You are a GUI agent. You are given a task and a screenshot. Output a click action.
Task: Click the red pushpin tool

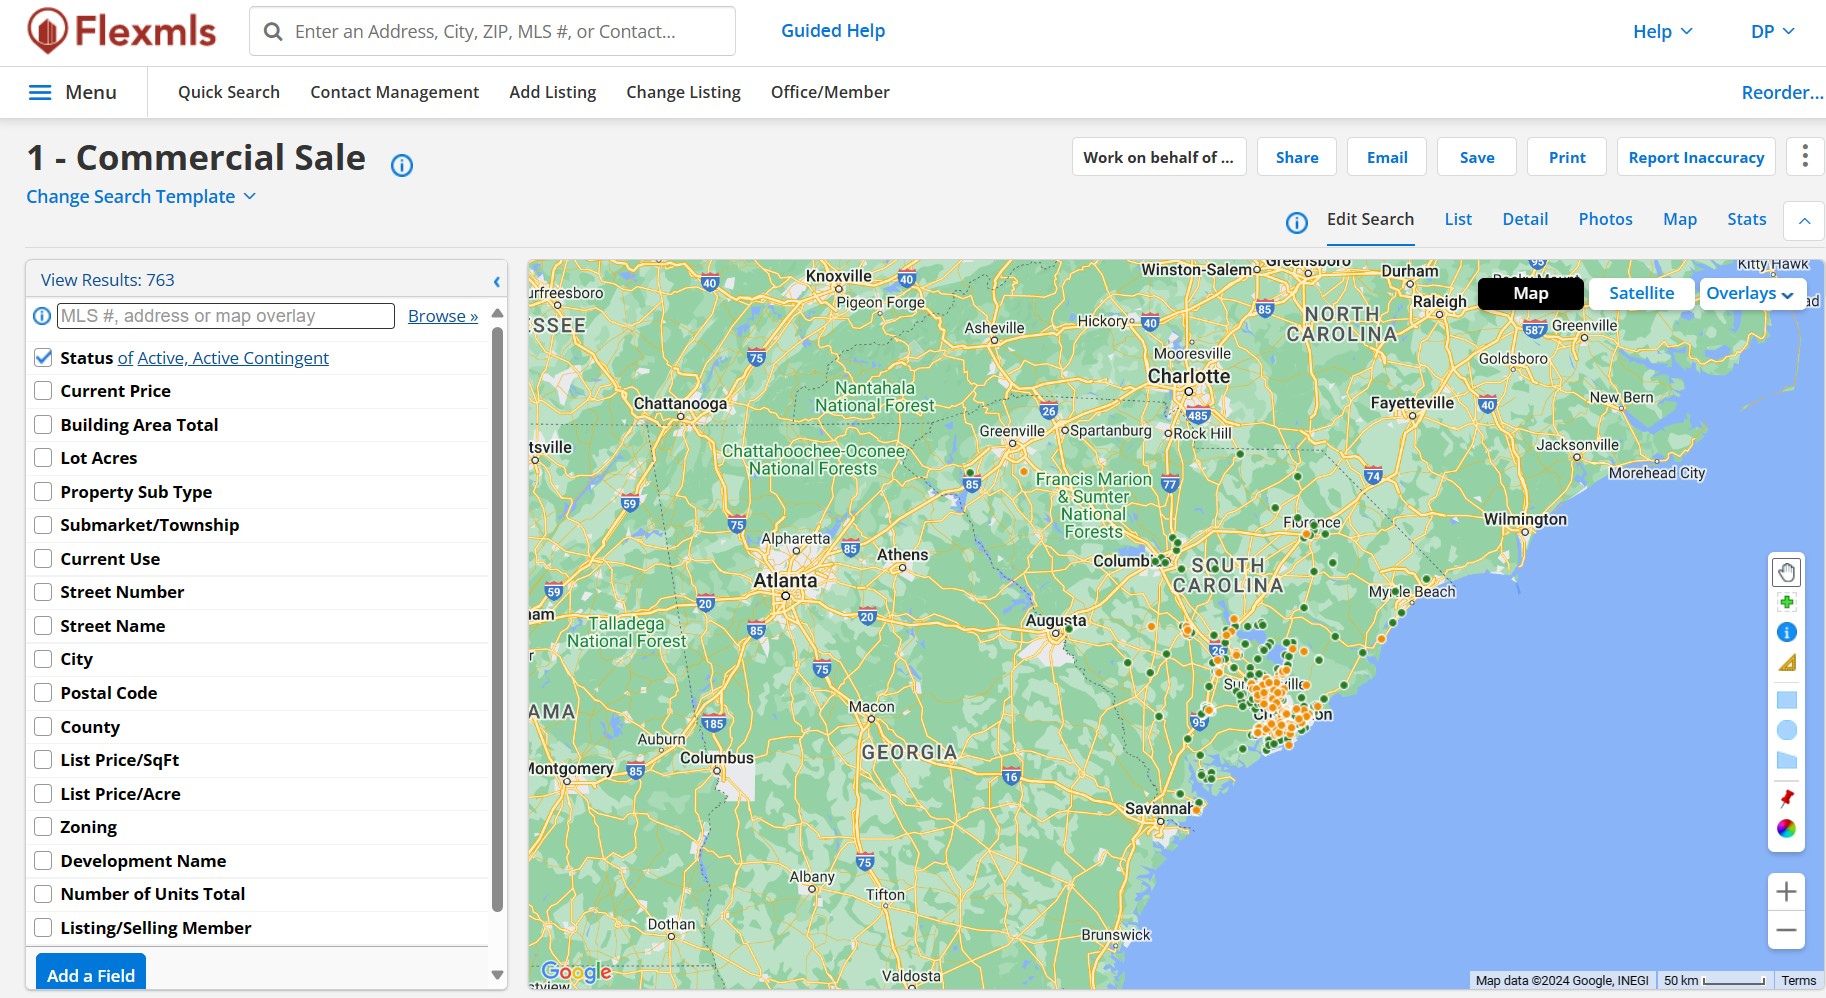pyautogui.click(x=1786, y=798)
